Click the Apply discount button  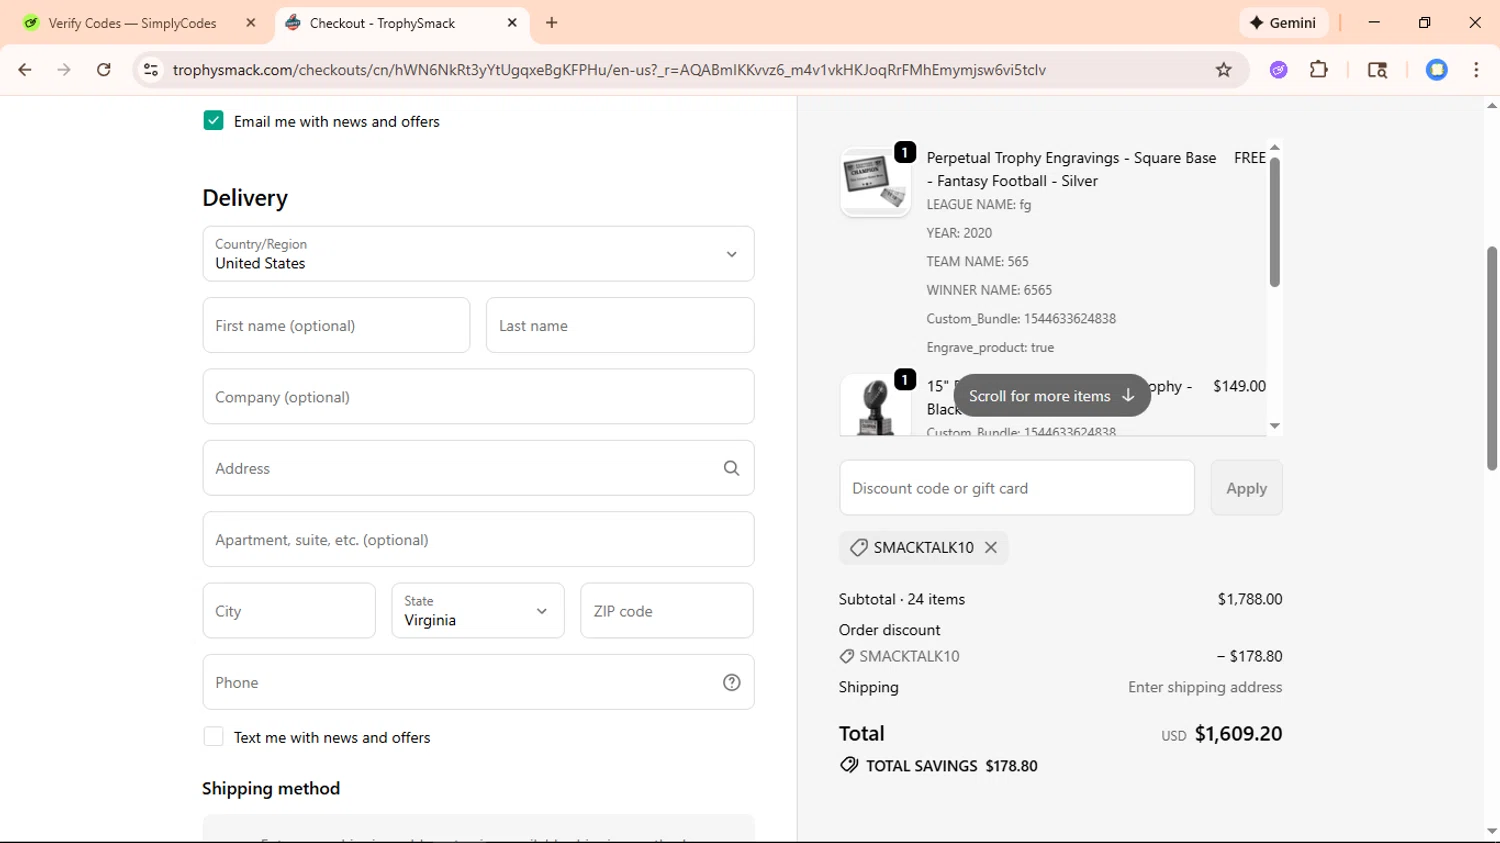click(1246, 488)
